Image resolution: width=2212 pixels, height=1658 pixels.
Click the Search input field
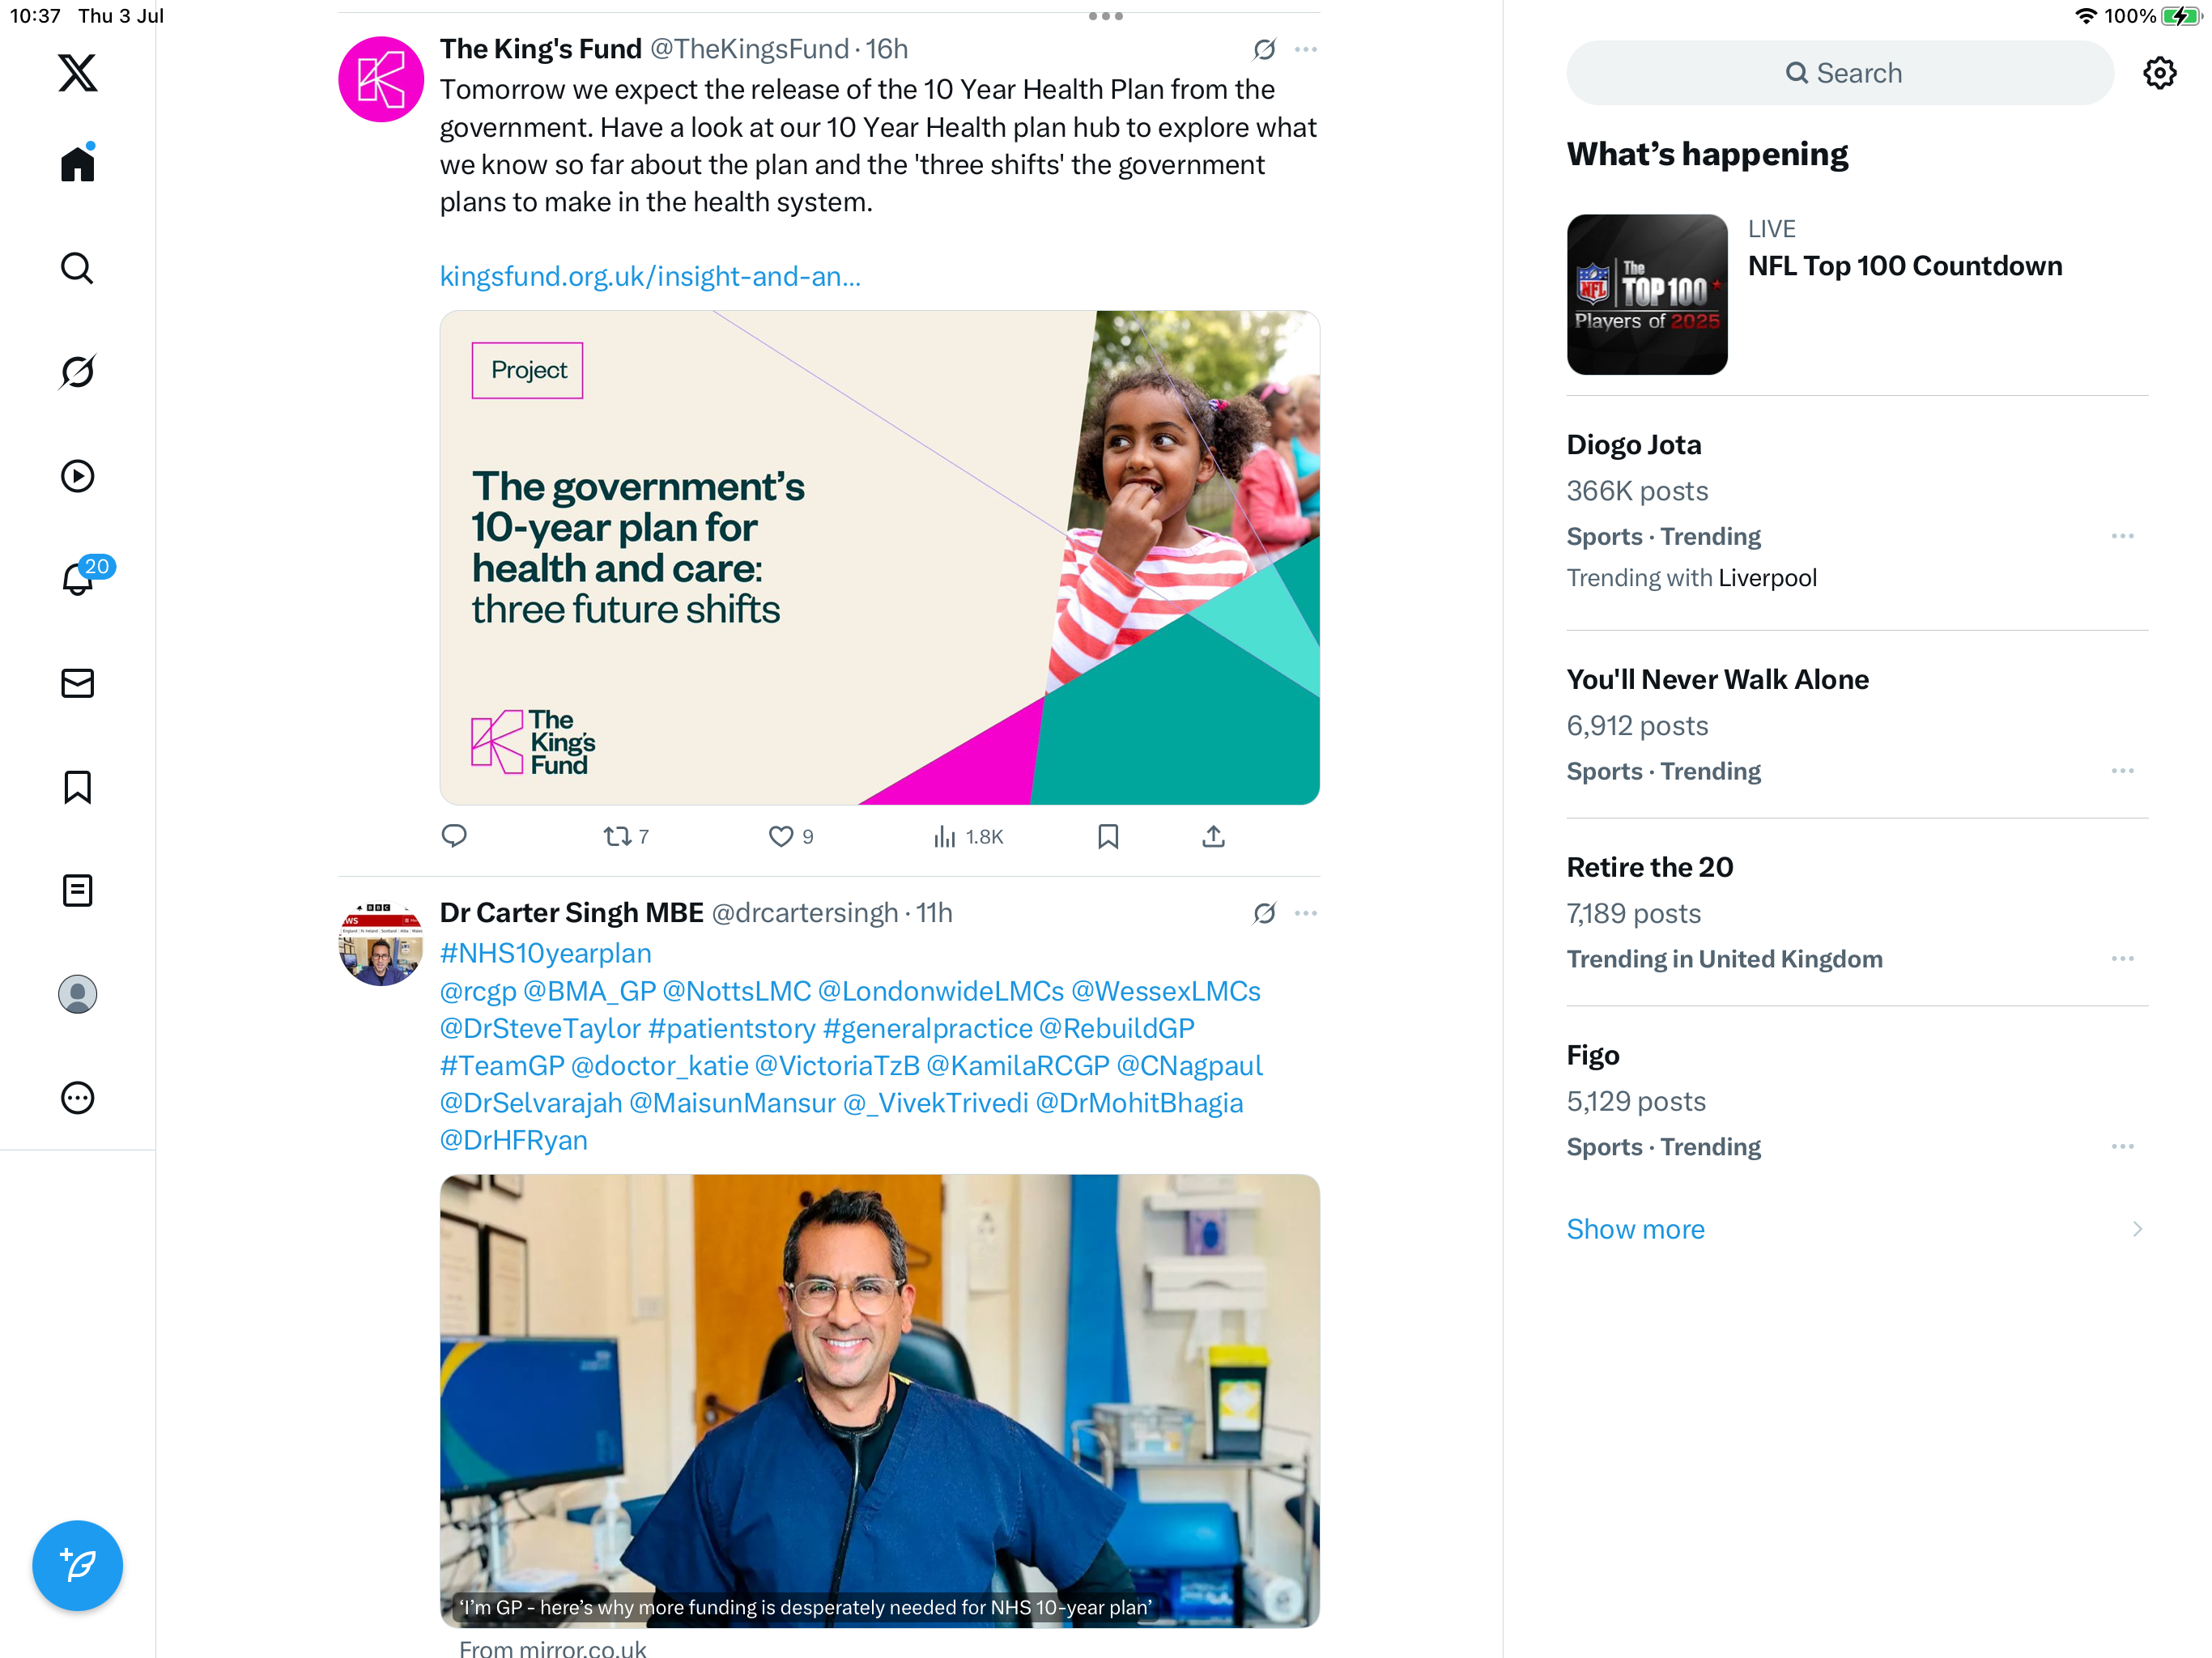coord(1840,73)
